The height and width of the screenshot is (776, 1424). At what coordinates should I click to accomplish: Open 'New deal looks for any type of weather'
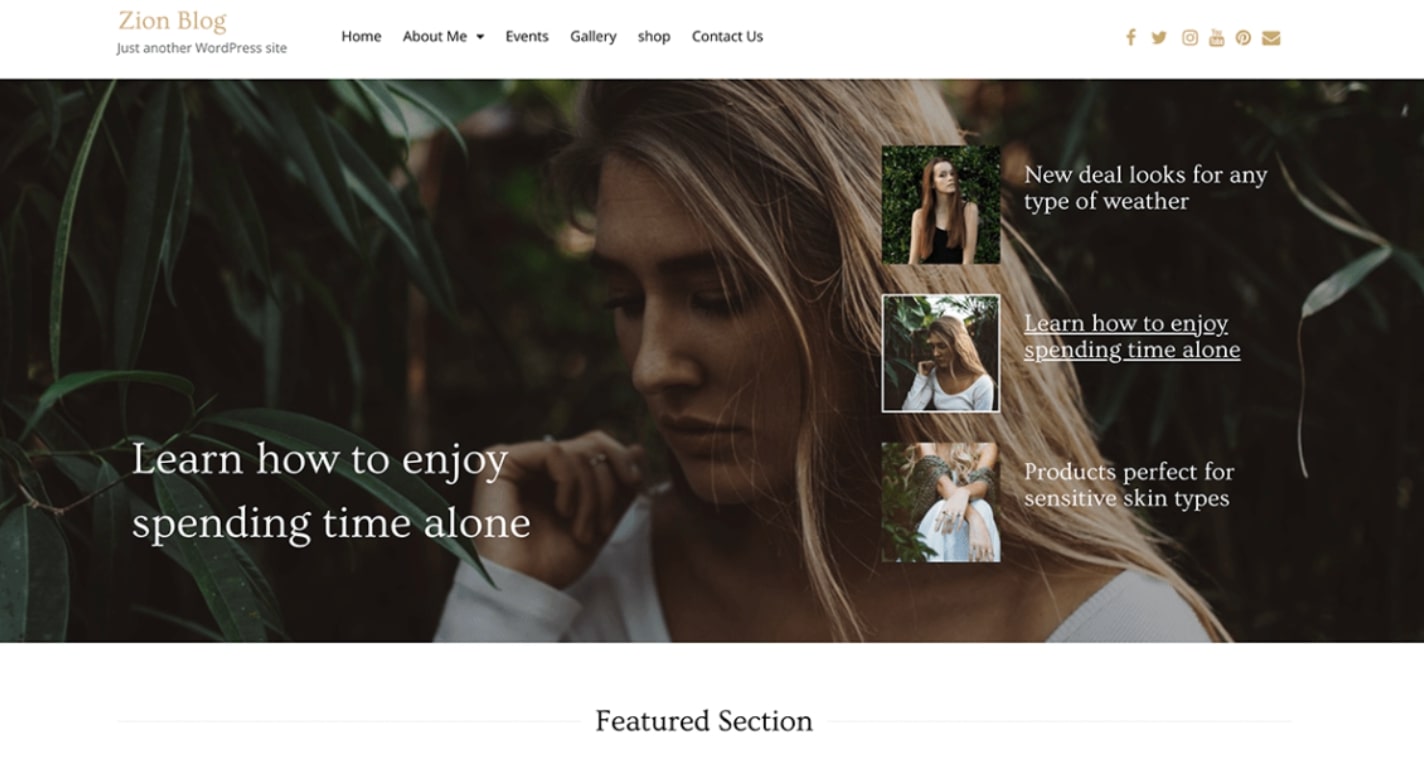[x=1145, y=188]
